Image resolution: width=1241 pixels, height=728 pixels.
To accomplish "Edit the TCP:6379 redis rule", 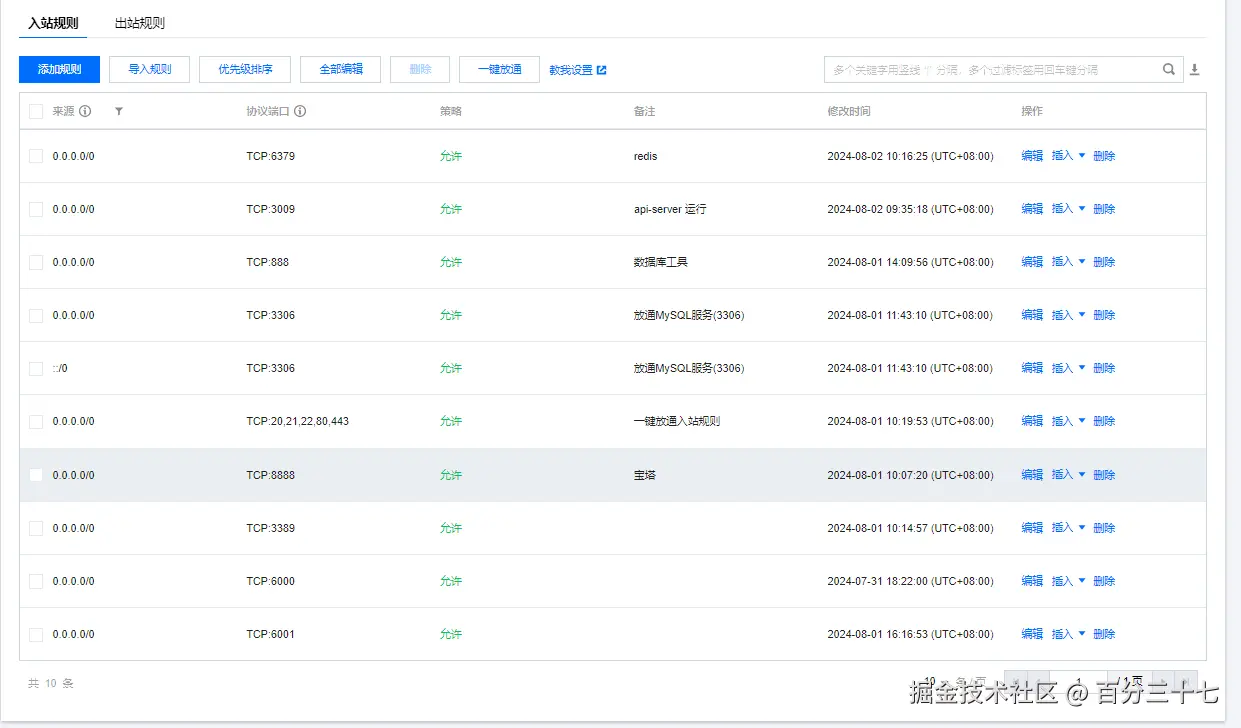I will pyautogui.click(x=1032, y=156).
